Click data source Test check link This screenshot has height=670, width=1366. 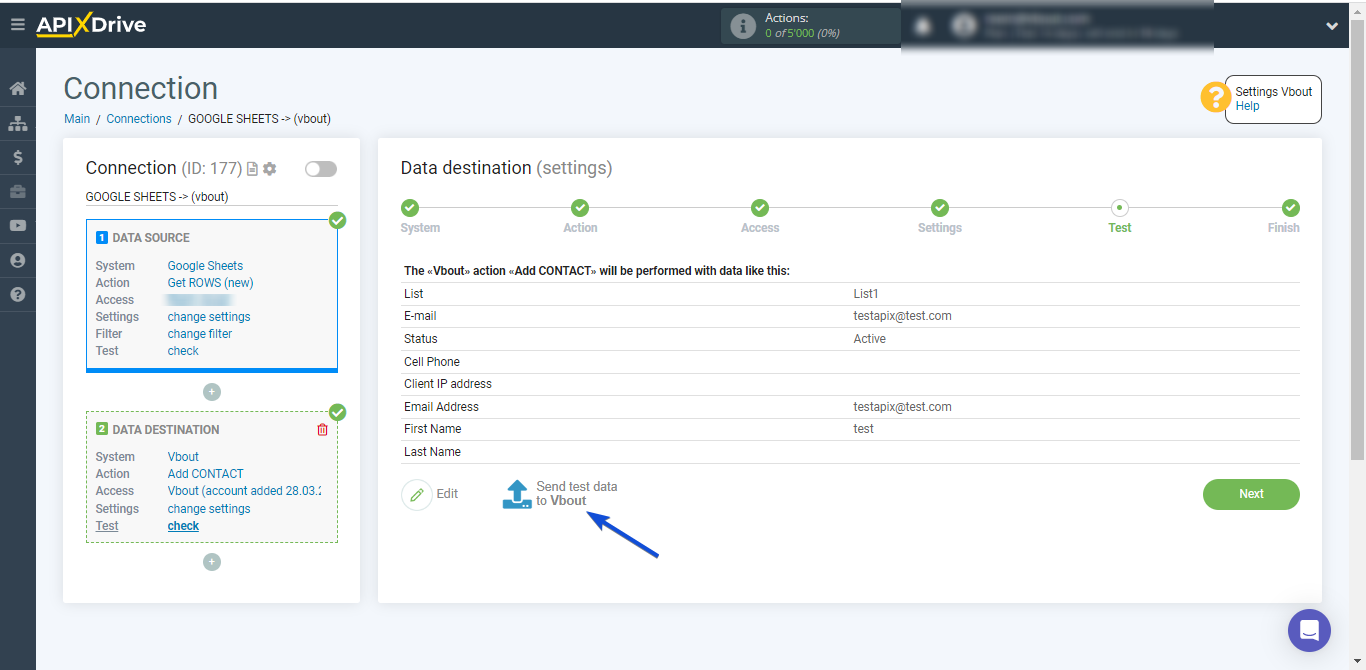tap(183, 351)
